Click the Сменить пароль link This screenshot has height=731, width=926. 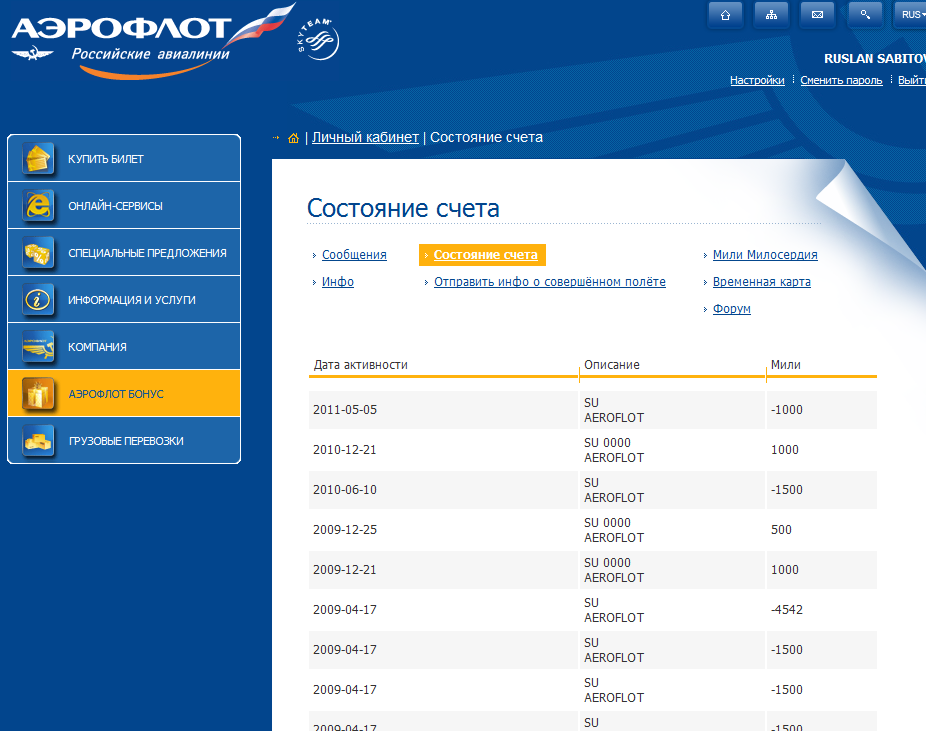point(842,80)
